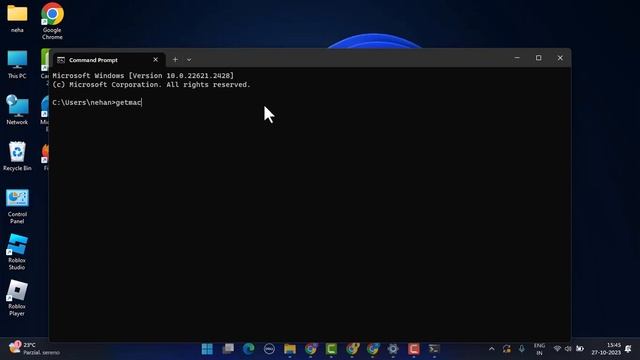This screenshot has height=360, width=640.
Task: Open File Explorer from taskbar
Action: 290,349
